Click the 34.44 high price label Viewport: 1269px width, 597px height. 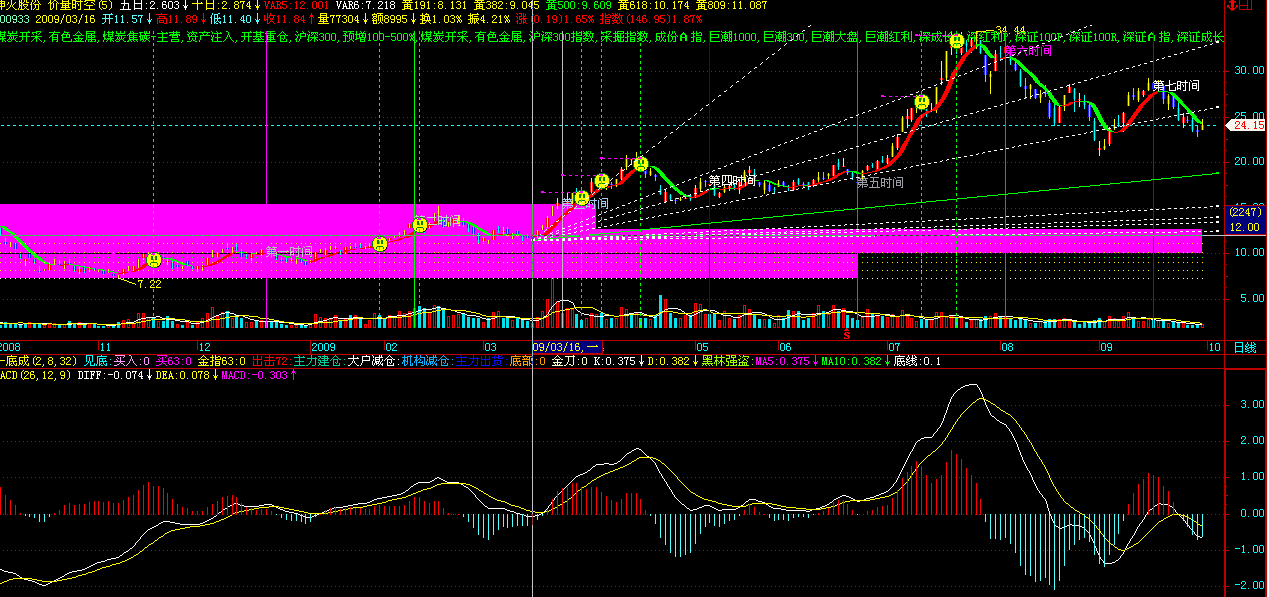tap(1010, 30)
